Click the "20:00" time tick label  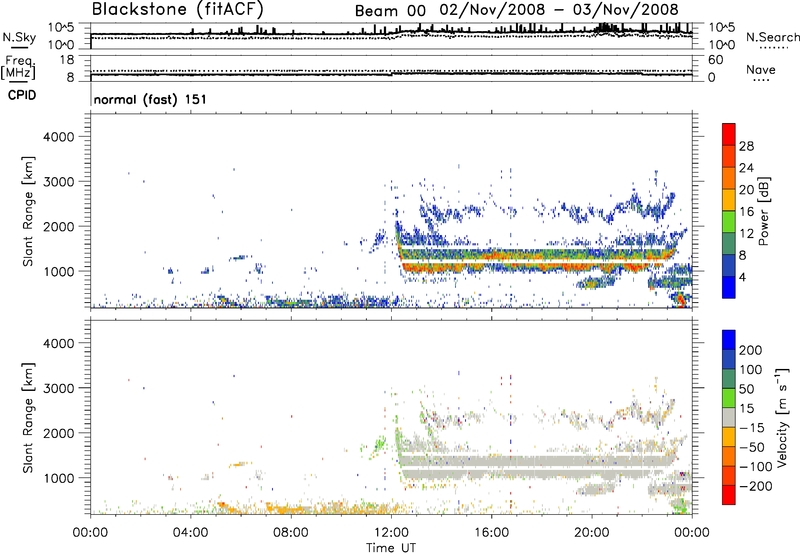point(592,533)
